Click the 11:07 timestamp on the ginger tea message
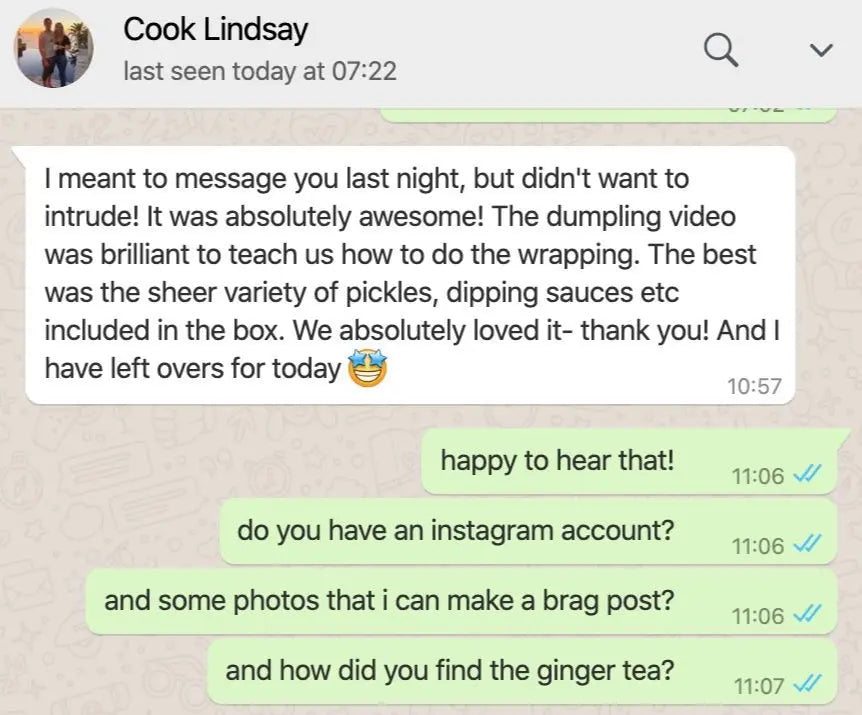Viewport: 862px width, 715px height. point(759,686)
